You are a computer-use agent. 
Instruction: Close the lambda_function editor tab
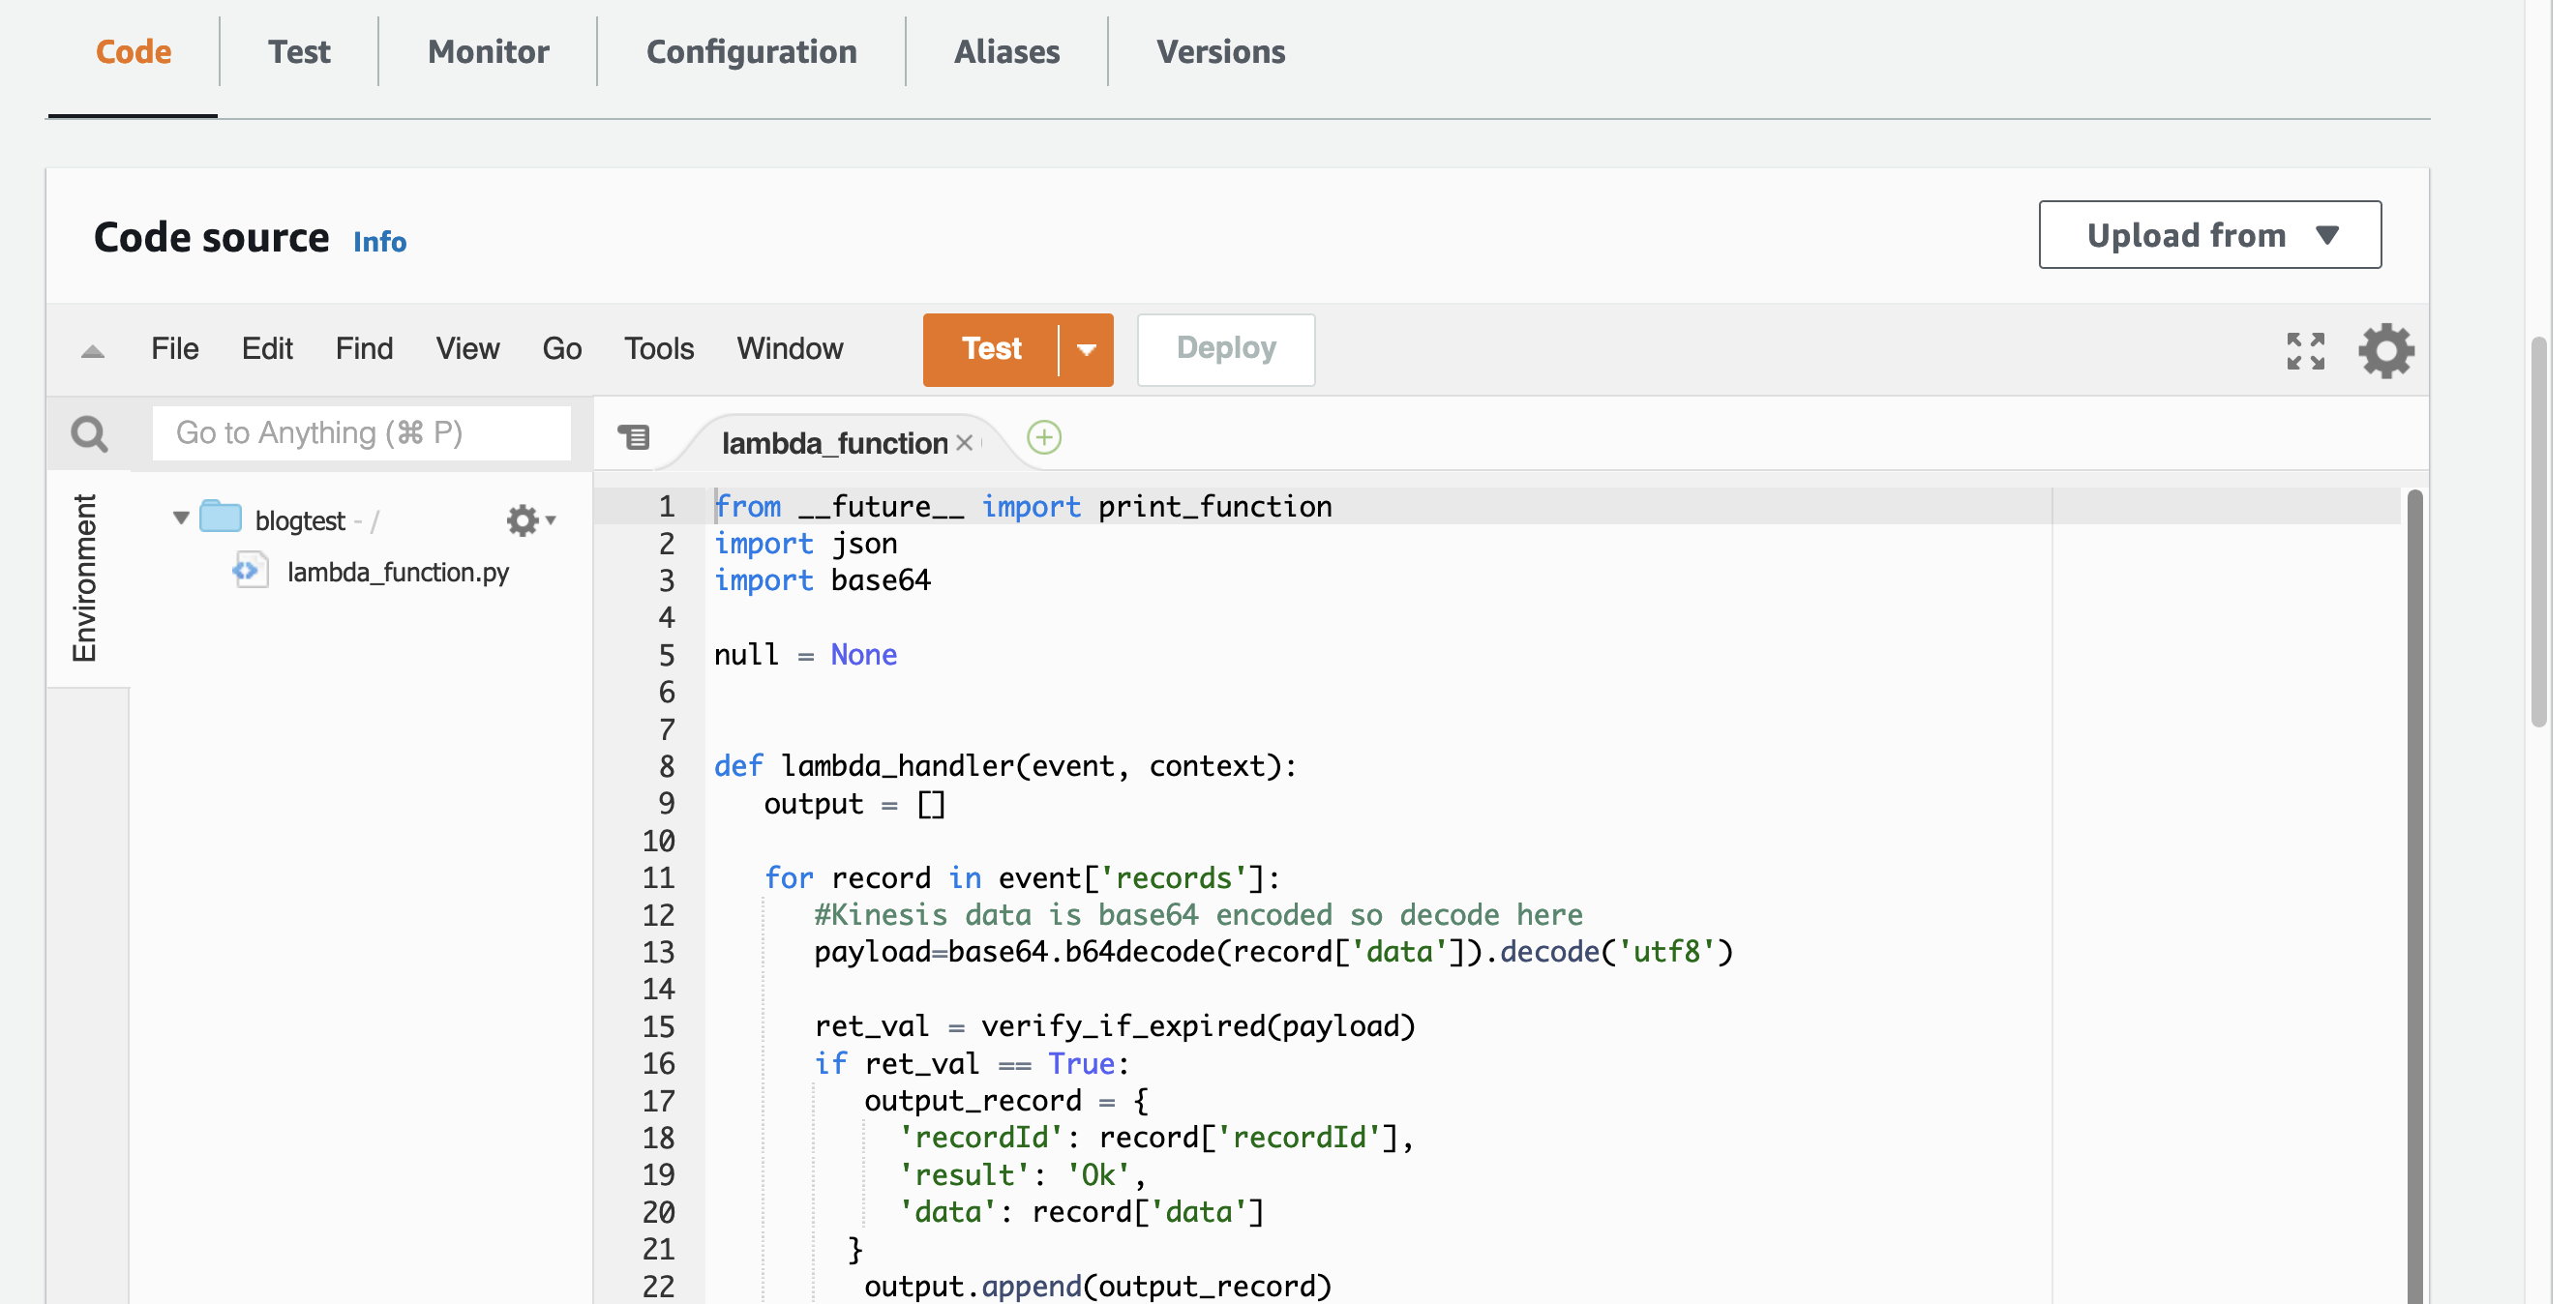964,442
